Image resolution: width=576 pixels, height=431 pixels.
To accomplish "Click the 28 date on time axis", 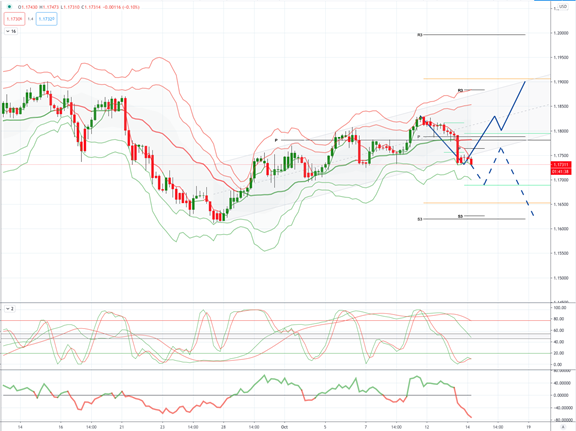I will click(x=223, y=427).
